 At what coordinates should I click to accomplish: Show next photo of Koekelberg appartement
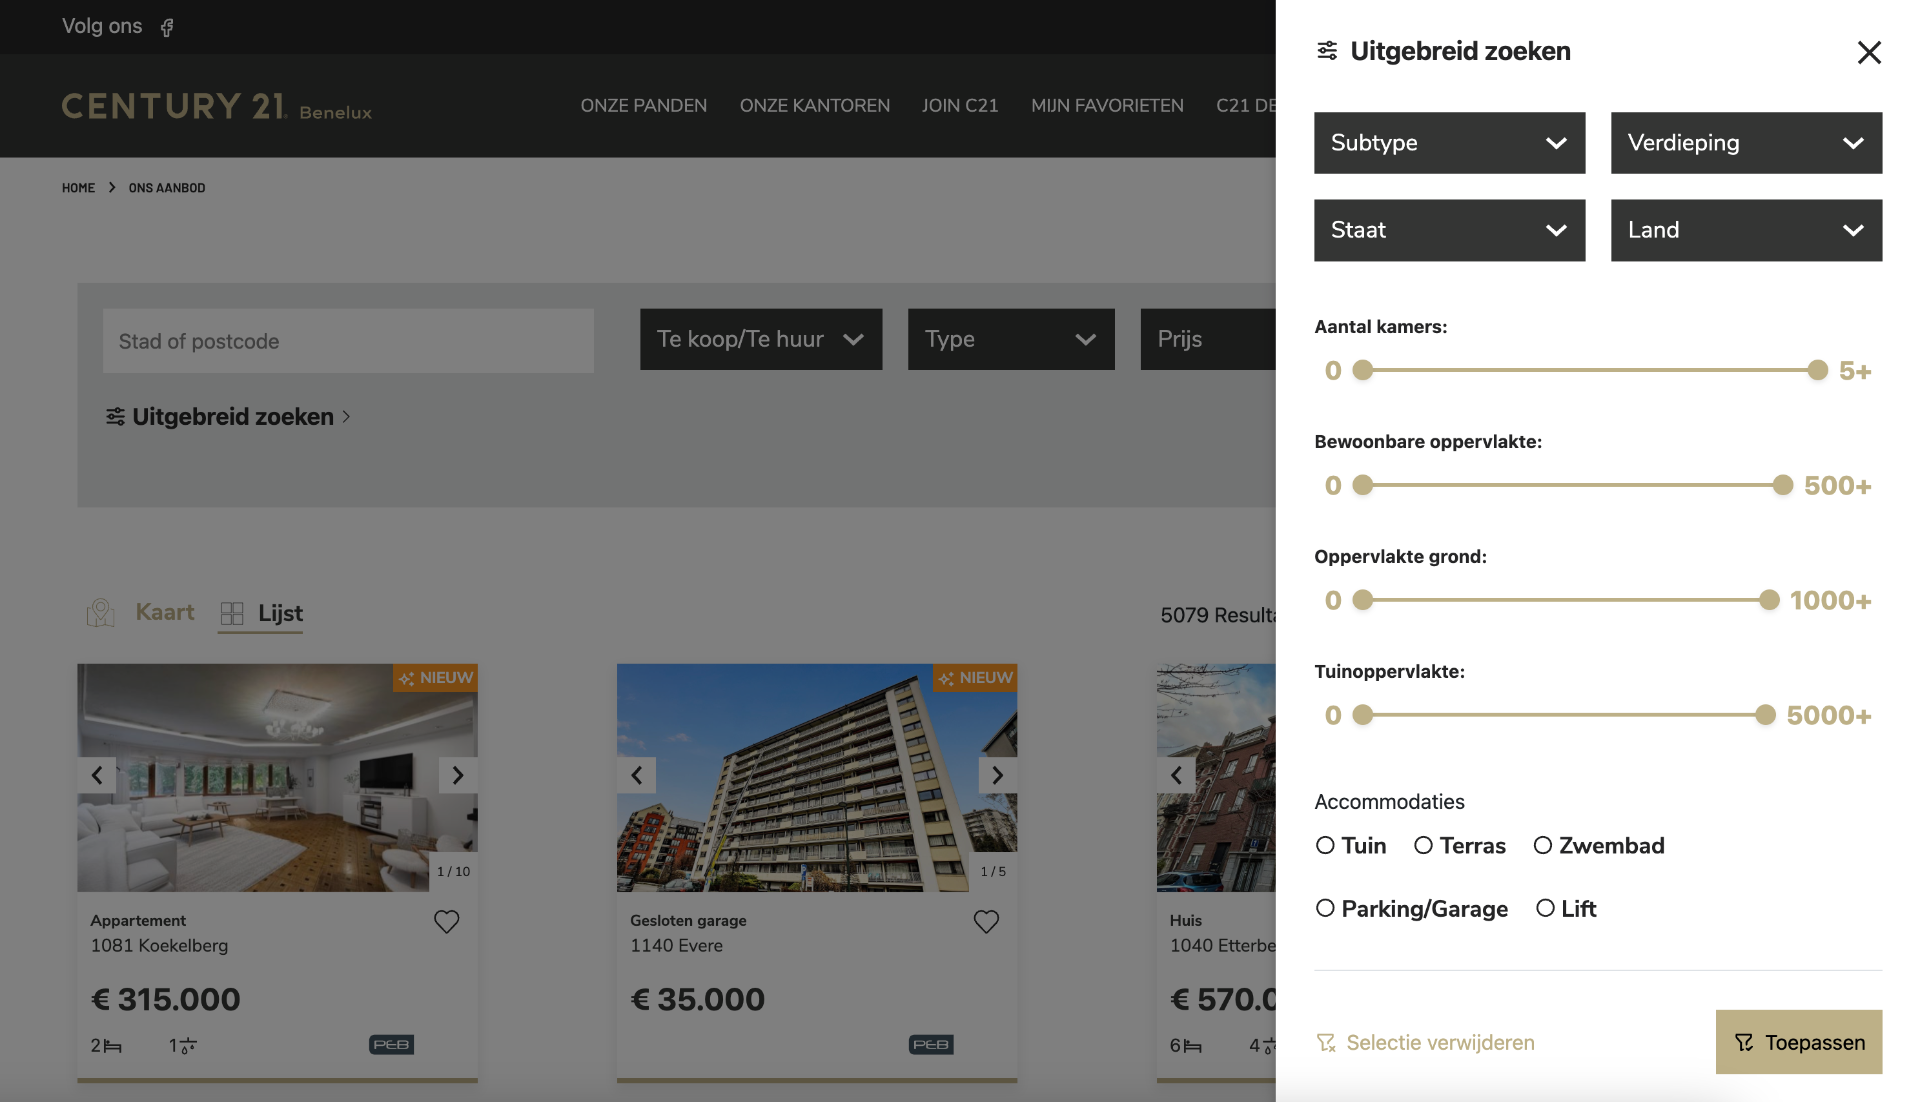pos(457,775)
